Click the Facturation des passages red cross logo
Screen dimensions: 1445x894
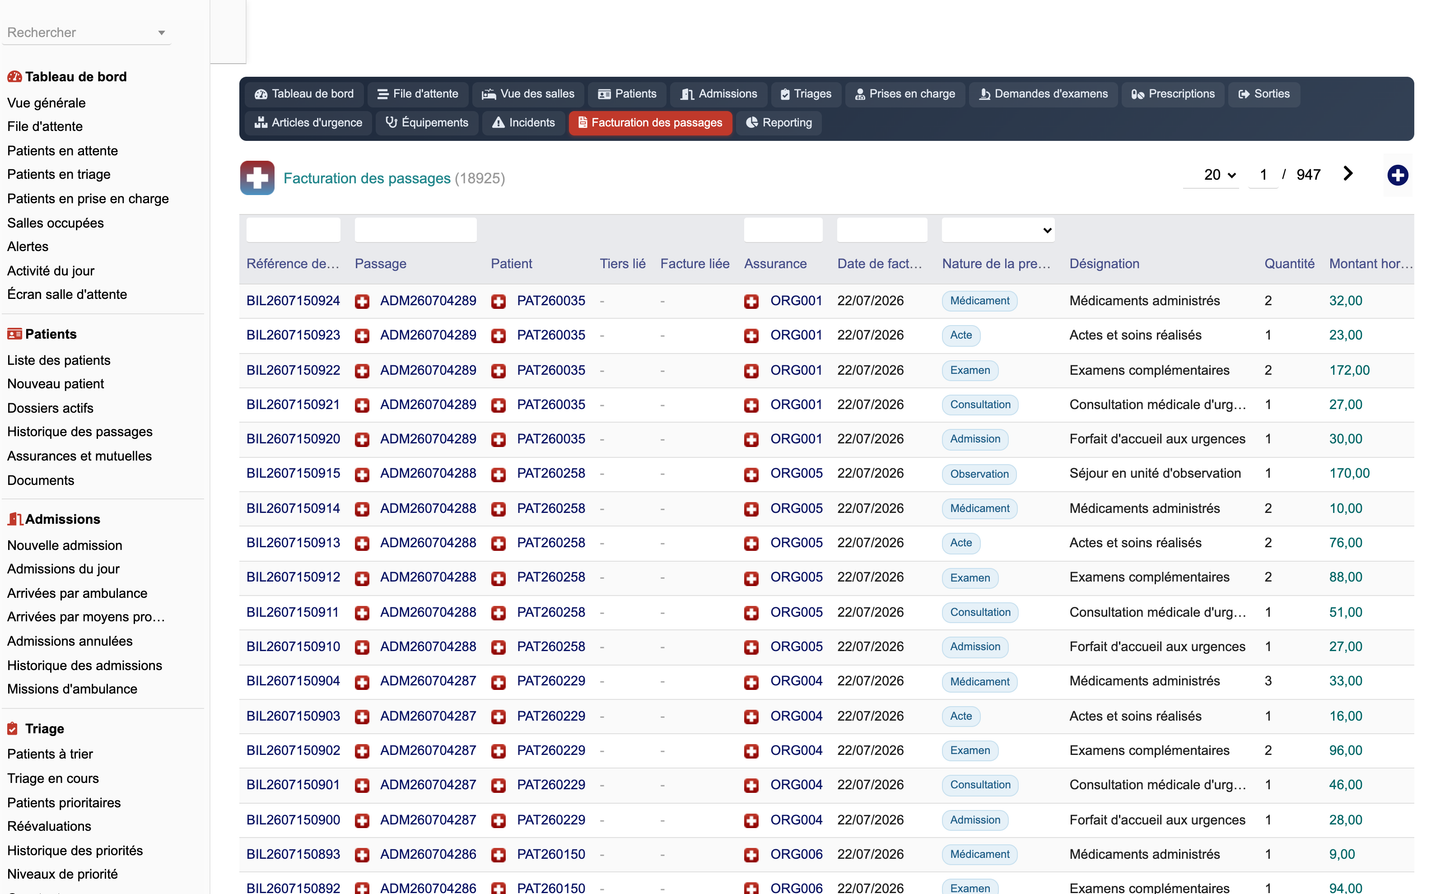pyautogui.click(x=257, y=178)
